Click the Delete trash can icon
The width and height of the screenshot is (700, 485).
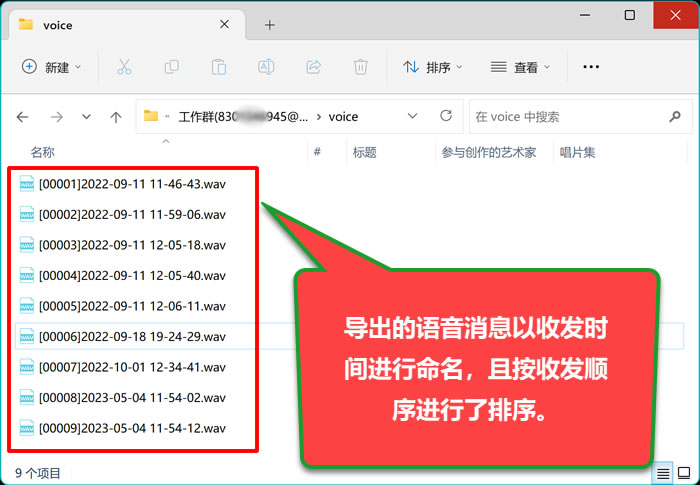361,67
